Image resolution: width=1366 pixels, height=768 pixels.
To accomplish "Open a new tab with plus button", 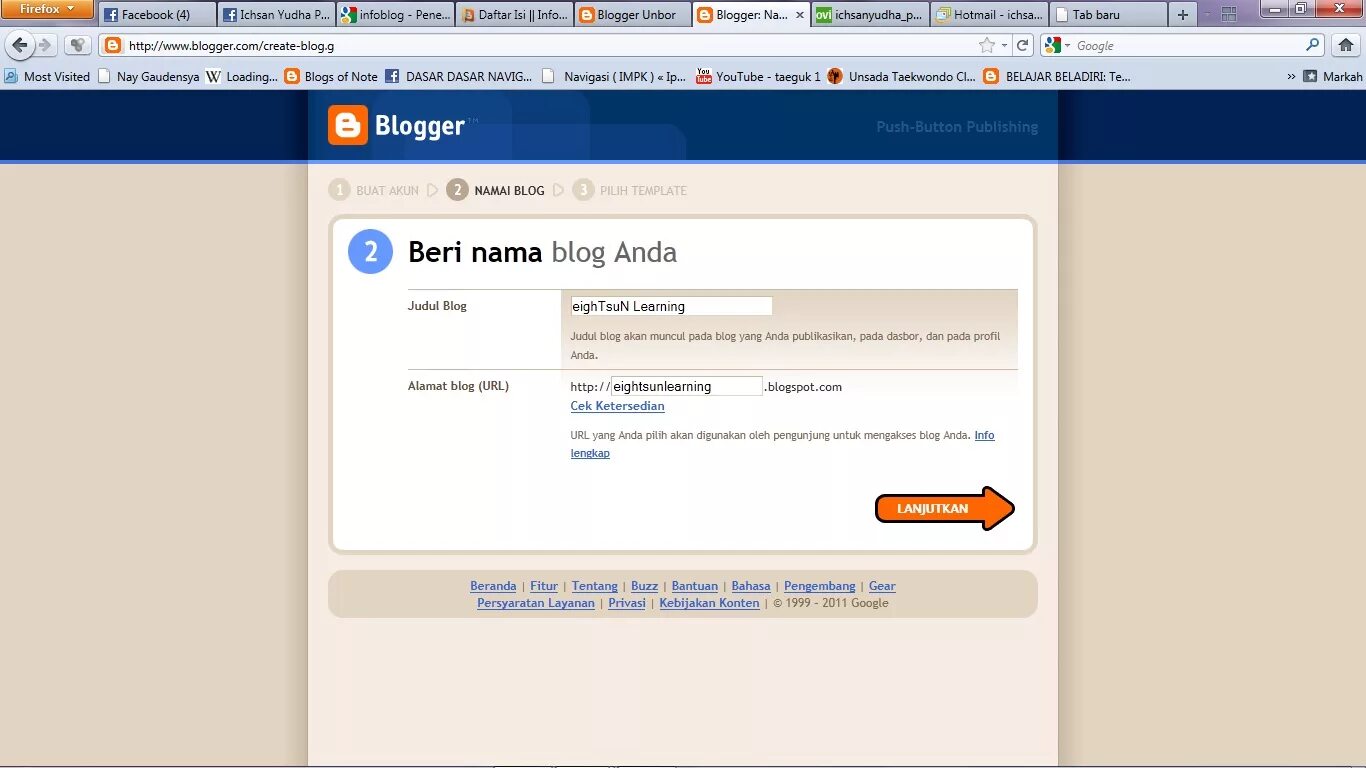I will coord(1183,15).
